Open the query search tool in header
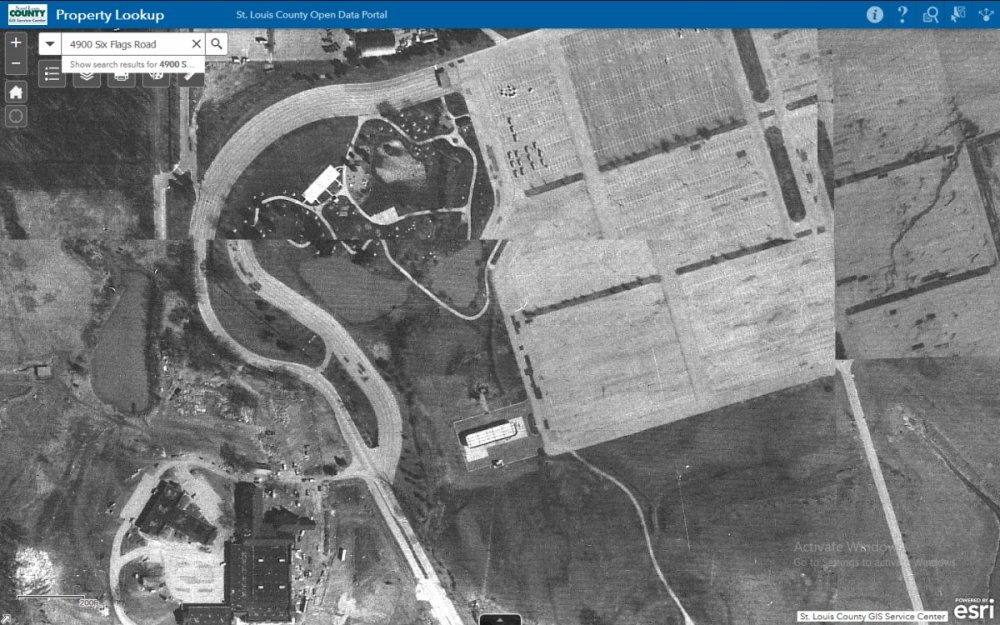The image size is (1000, 625). 930,14
